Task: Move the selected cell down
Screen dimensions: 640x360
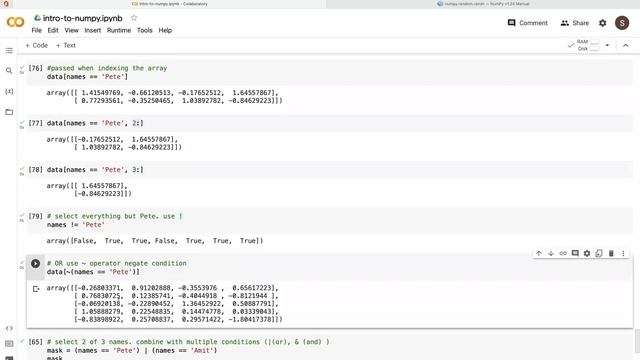Action: coord(551,253)
